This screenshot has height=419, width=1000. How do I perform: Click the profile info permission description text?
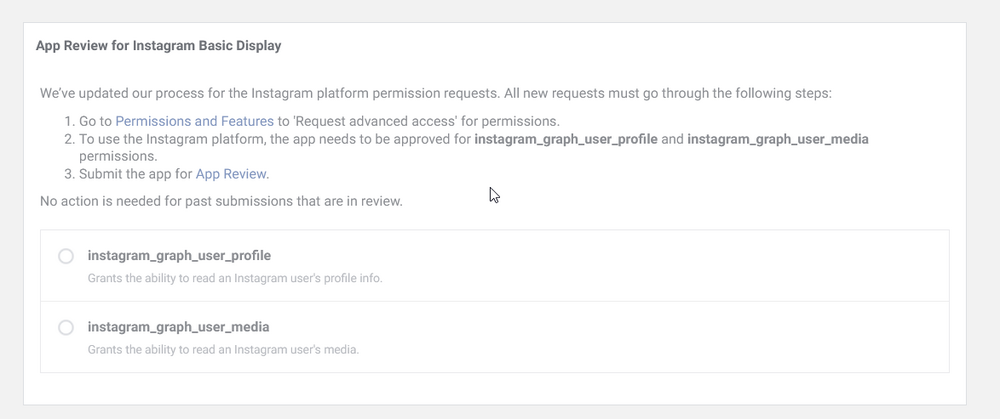(235, 278)
